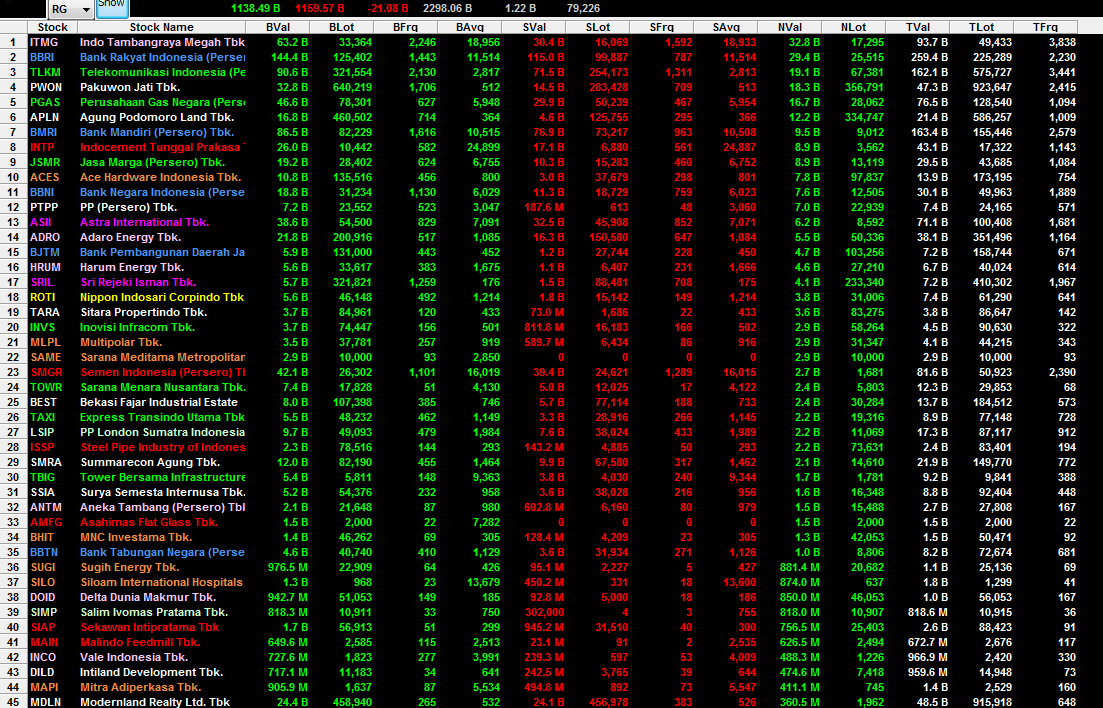Click 'Siloam International Hospitals' name
The width and height of the screenshot is (1103, 708).
(x=162, y=582)
